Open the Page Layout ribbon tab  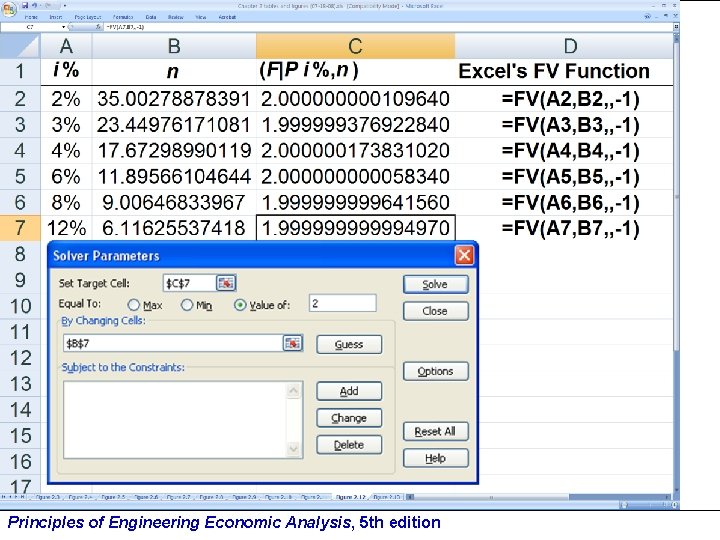(88, 17)
